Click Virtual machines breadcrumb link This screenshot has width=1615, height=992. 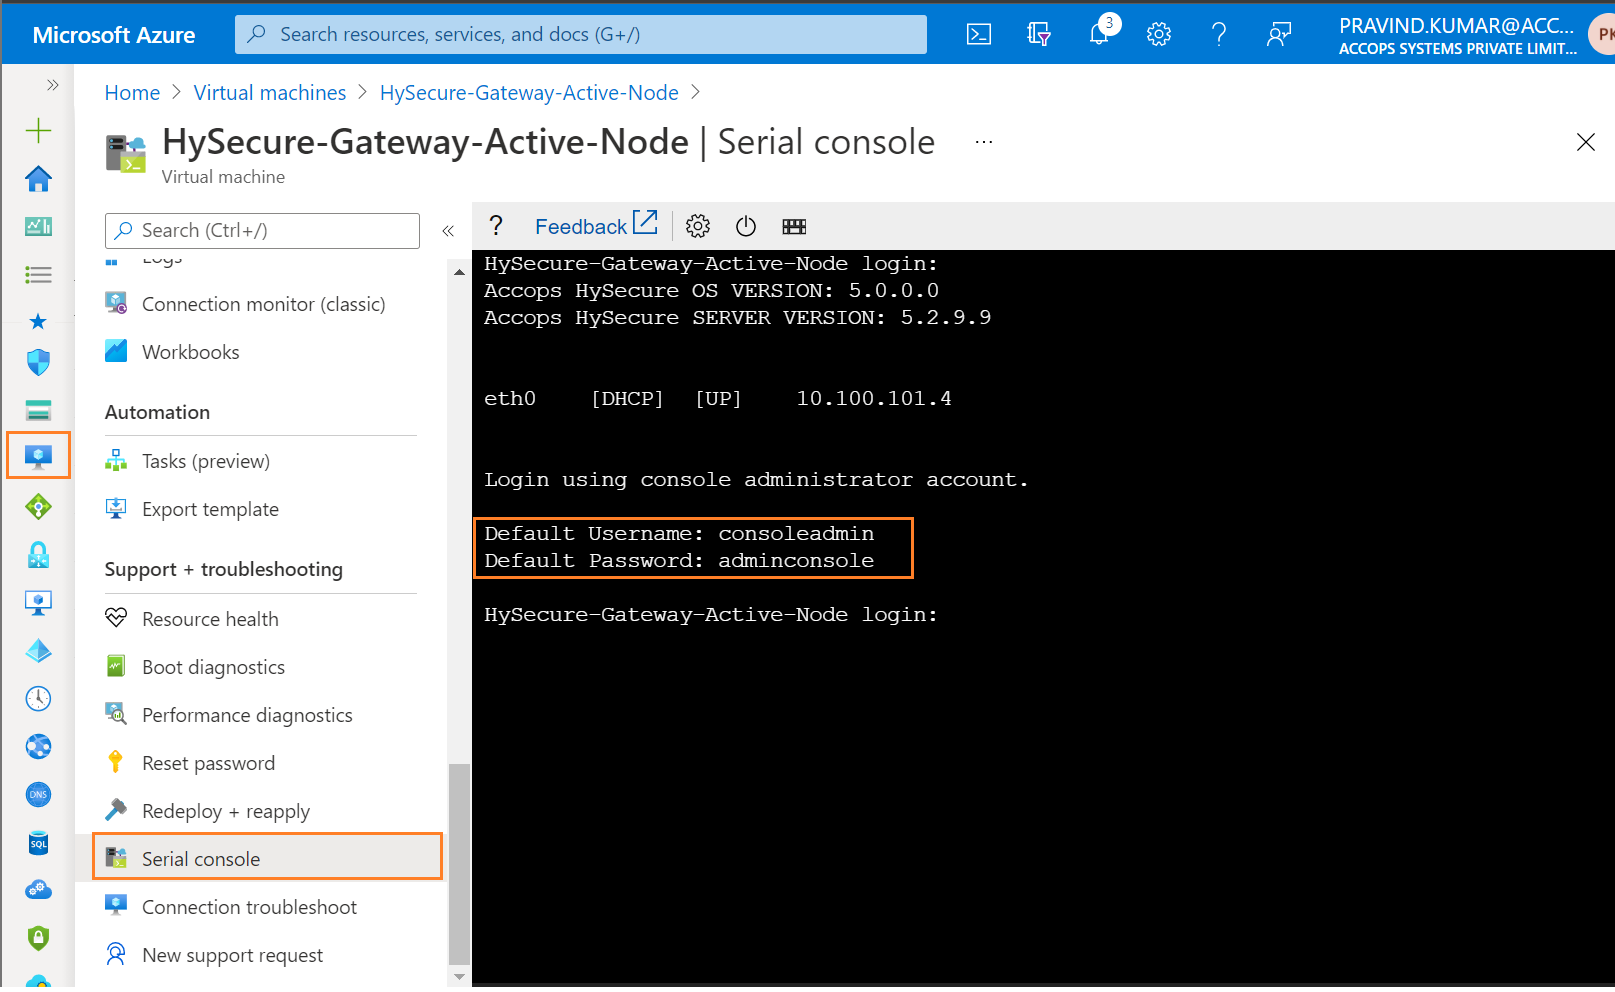pyautogui.click(x=270, y=93)
